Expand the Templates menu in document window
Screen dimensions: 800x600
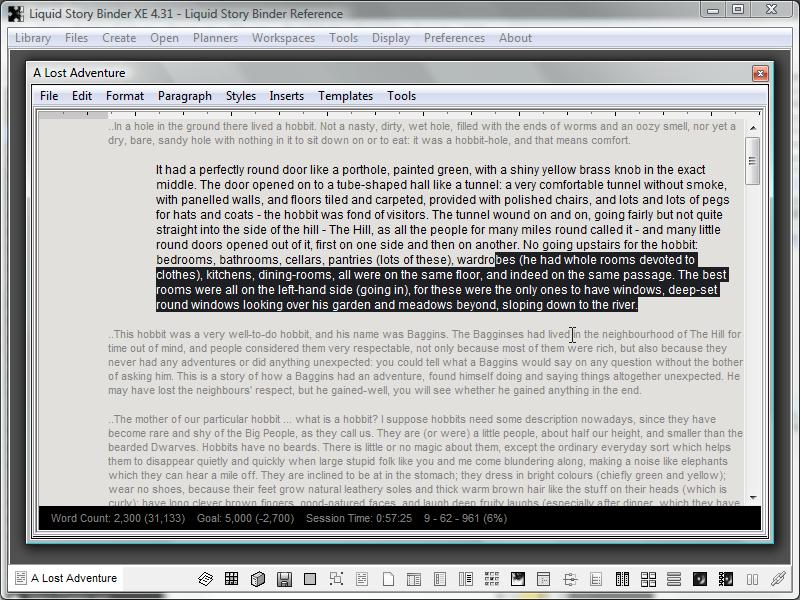coord(345,96)
